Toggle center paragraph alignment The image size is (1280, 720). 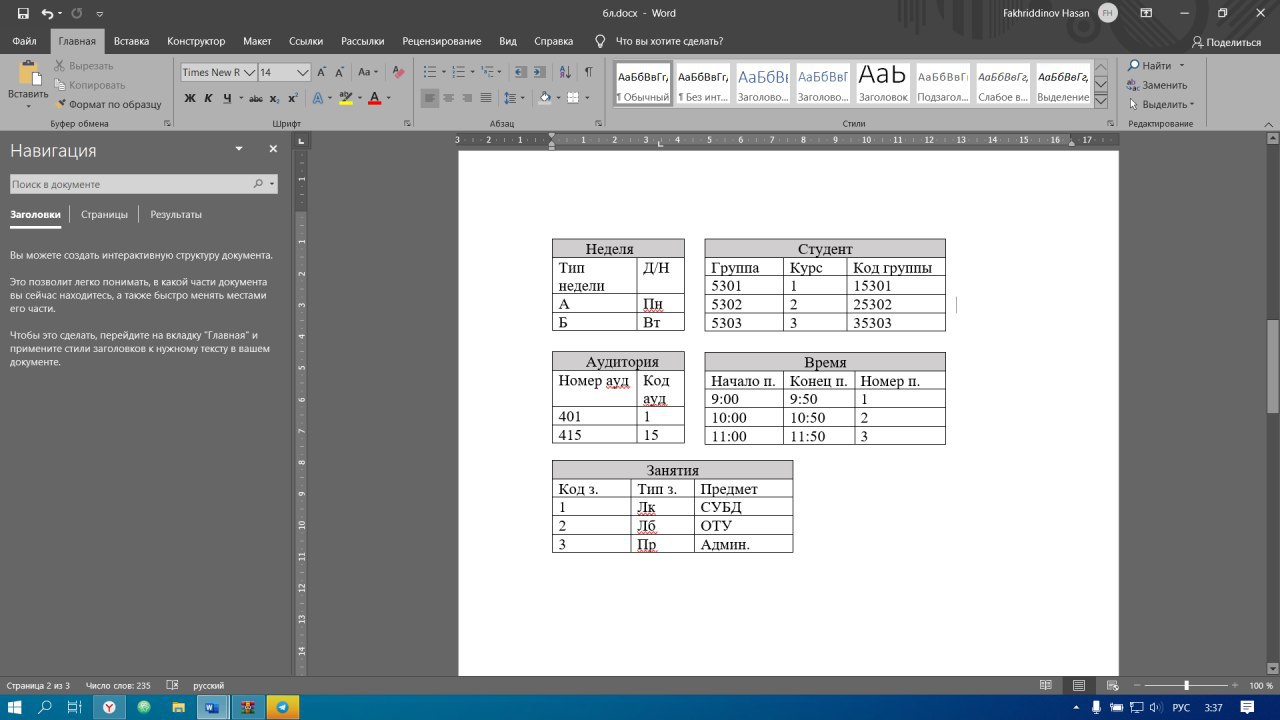point(448,98)
